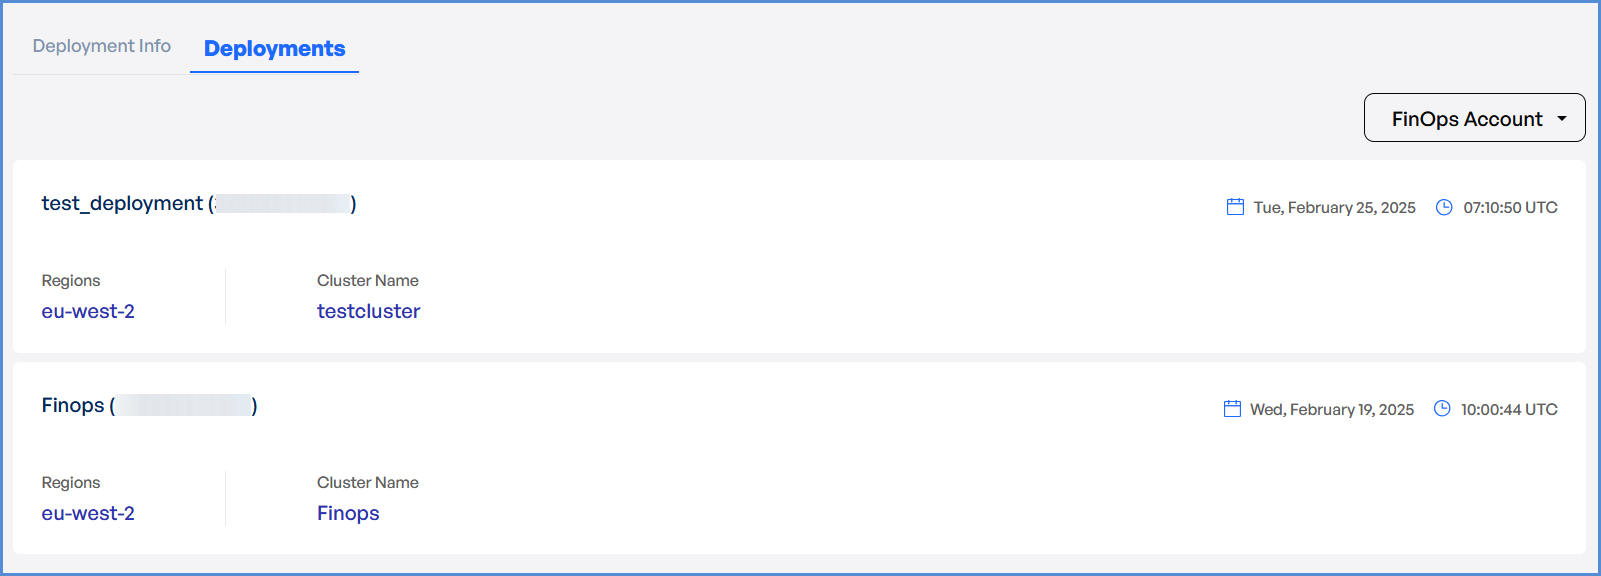Switch to the Deployment Info tab
Image resolution: width=1601 pixels, height=576 pixels.
(x=102, y=46)
